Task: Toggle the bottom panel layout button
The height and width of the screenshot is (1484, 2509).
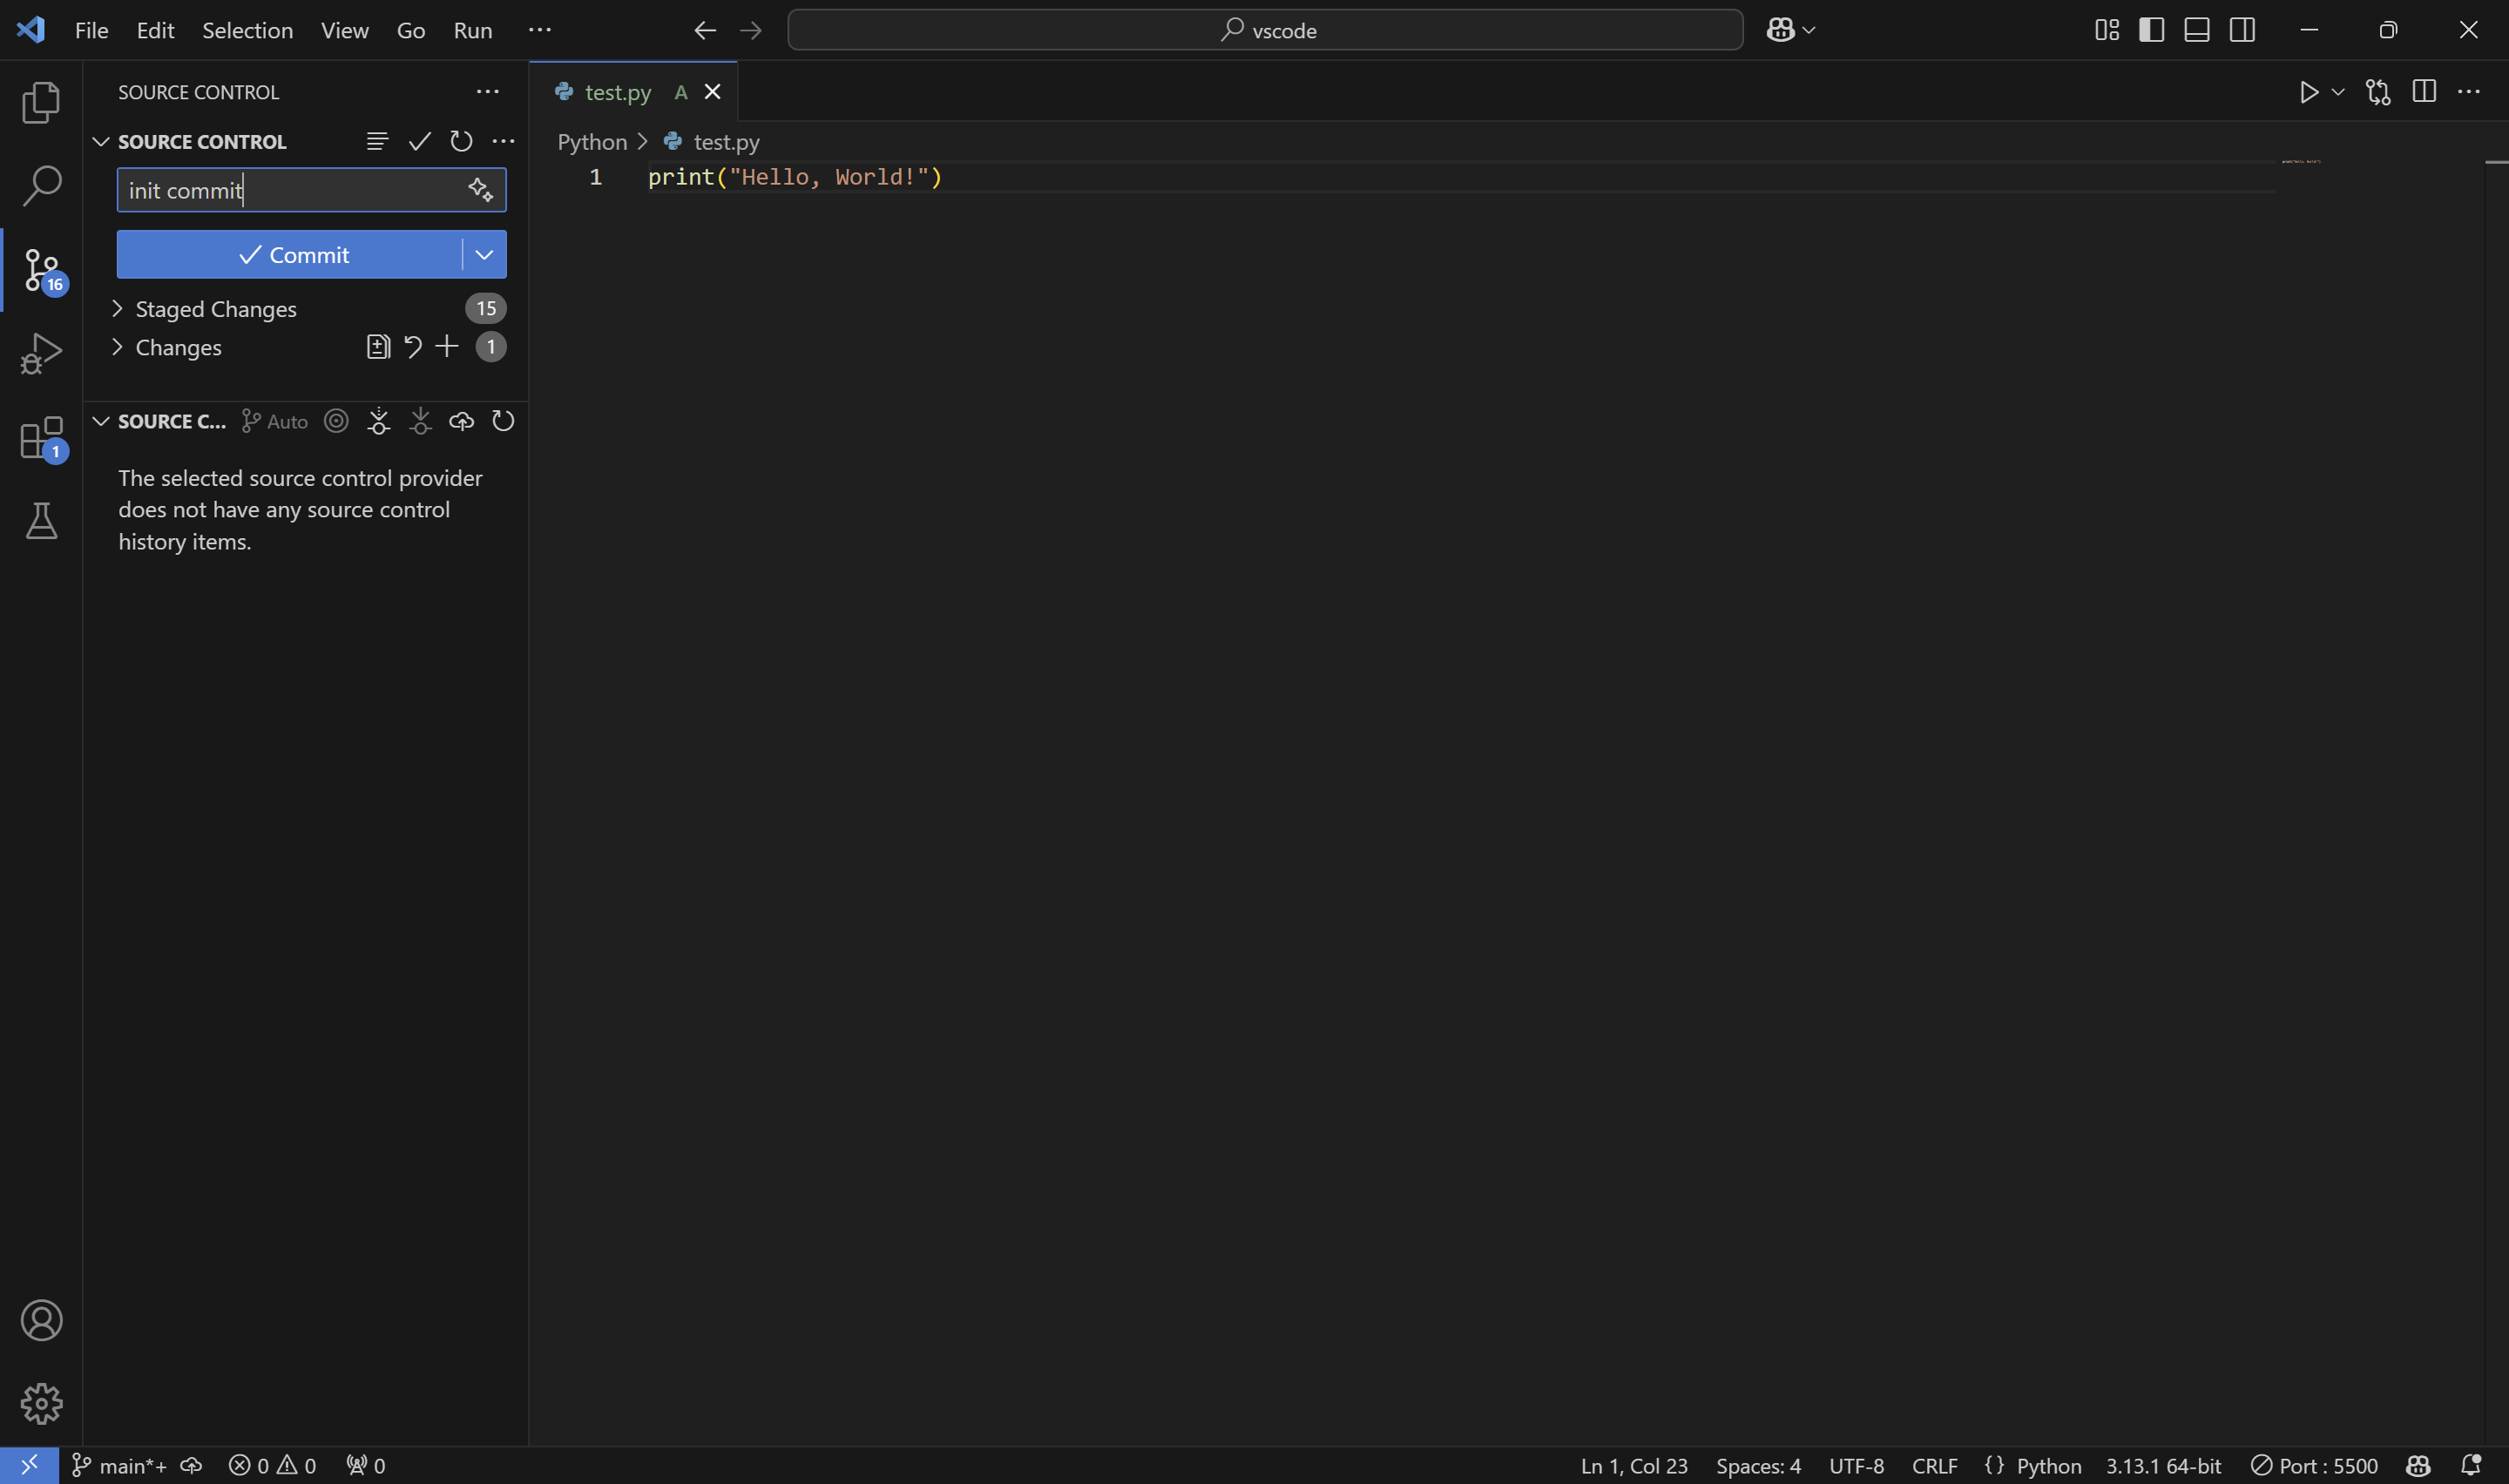Action: [x=2196, y=30]
